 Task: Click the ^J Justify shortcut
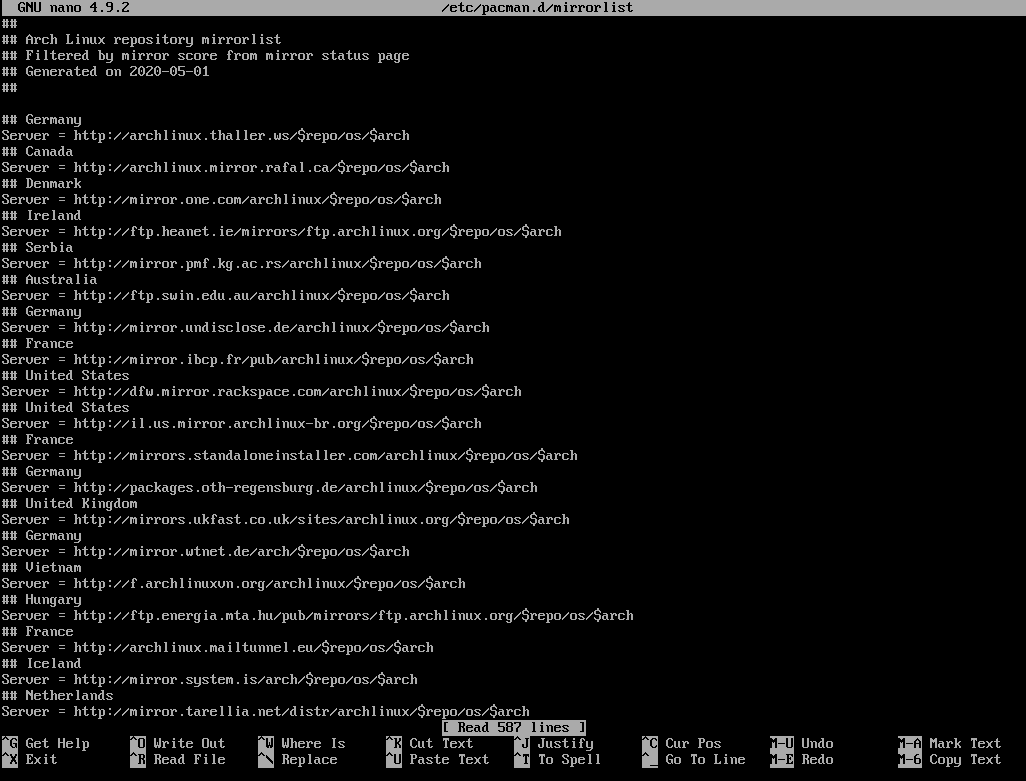pyautogui.click(x=554, y=744)
